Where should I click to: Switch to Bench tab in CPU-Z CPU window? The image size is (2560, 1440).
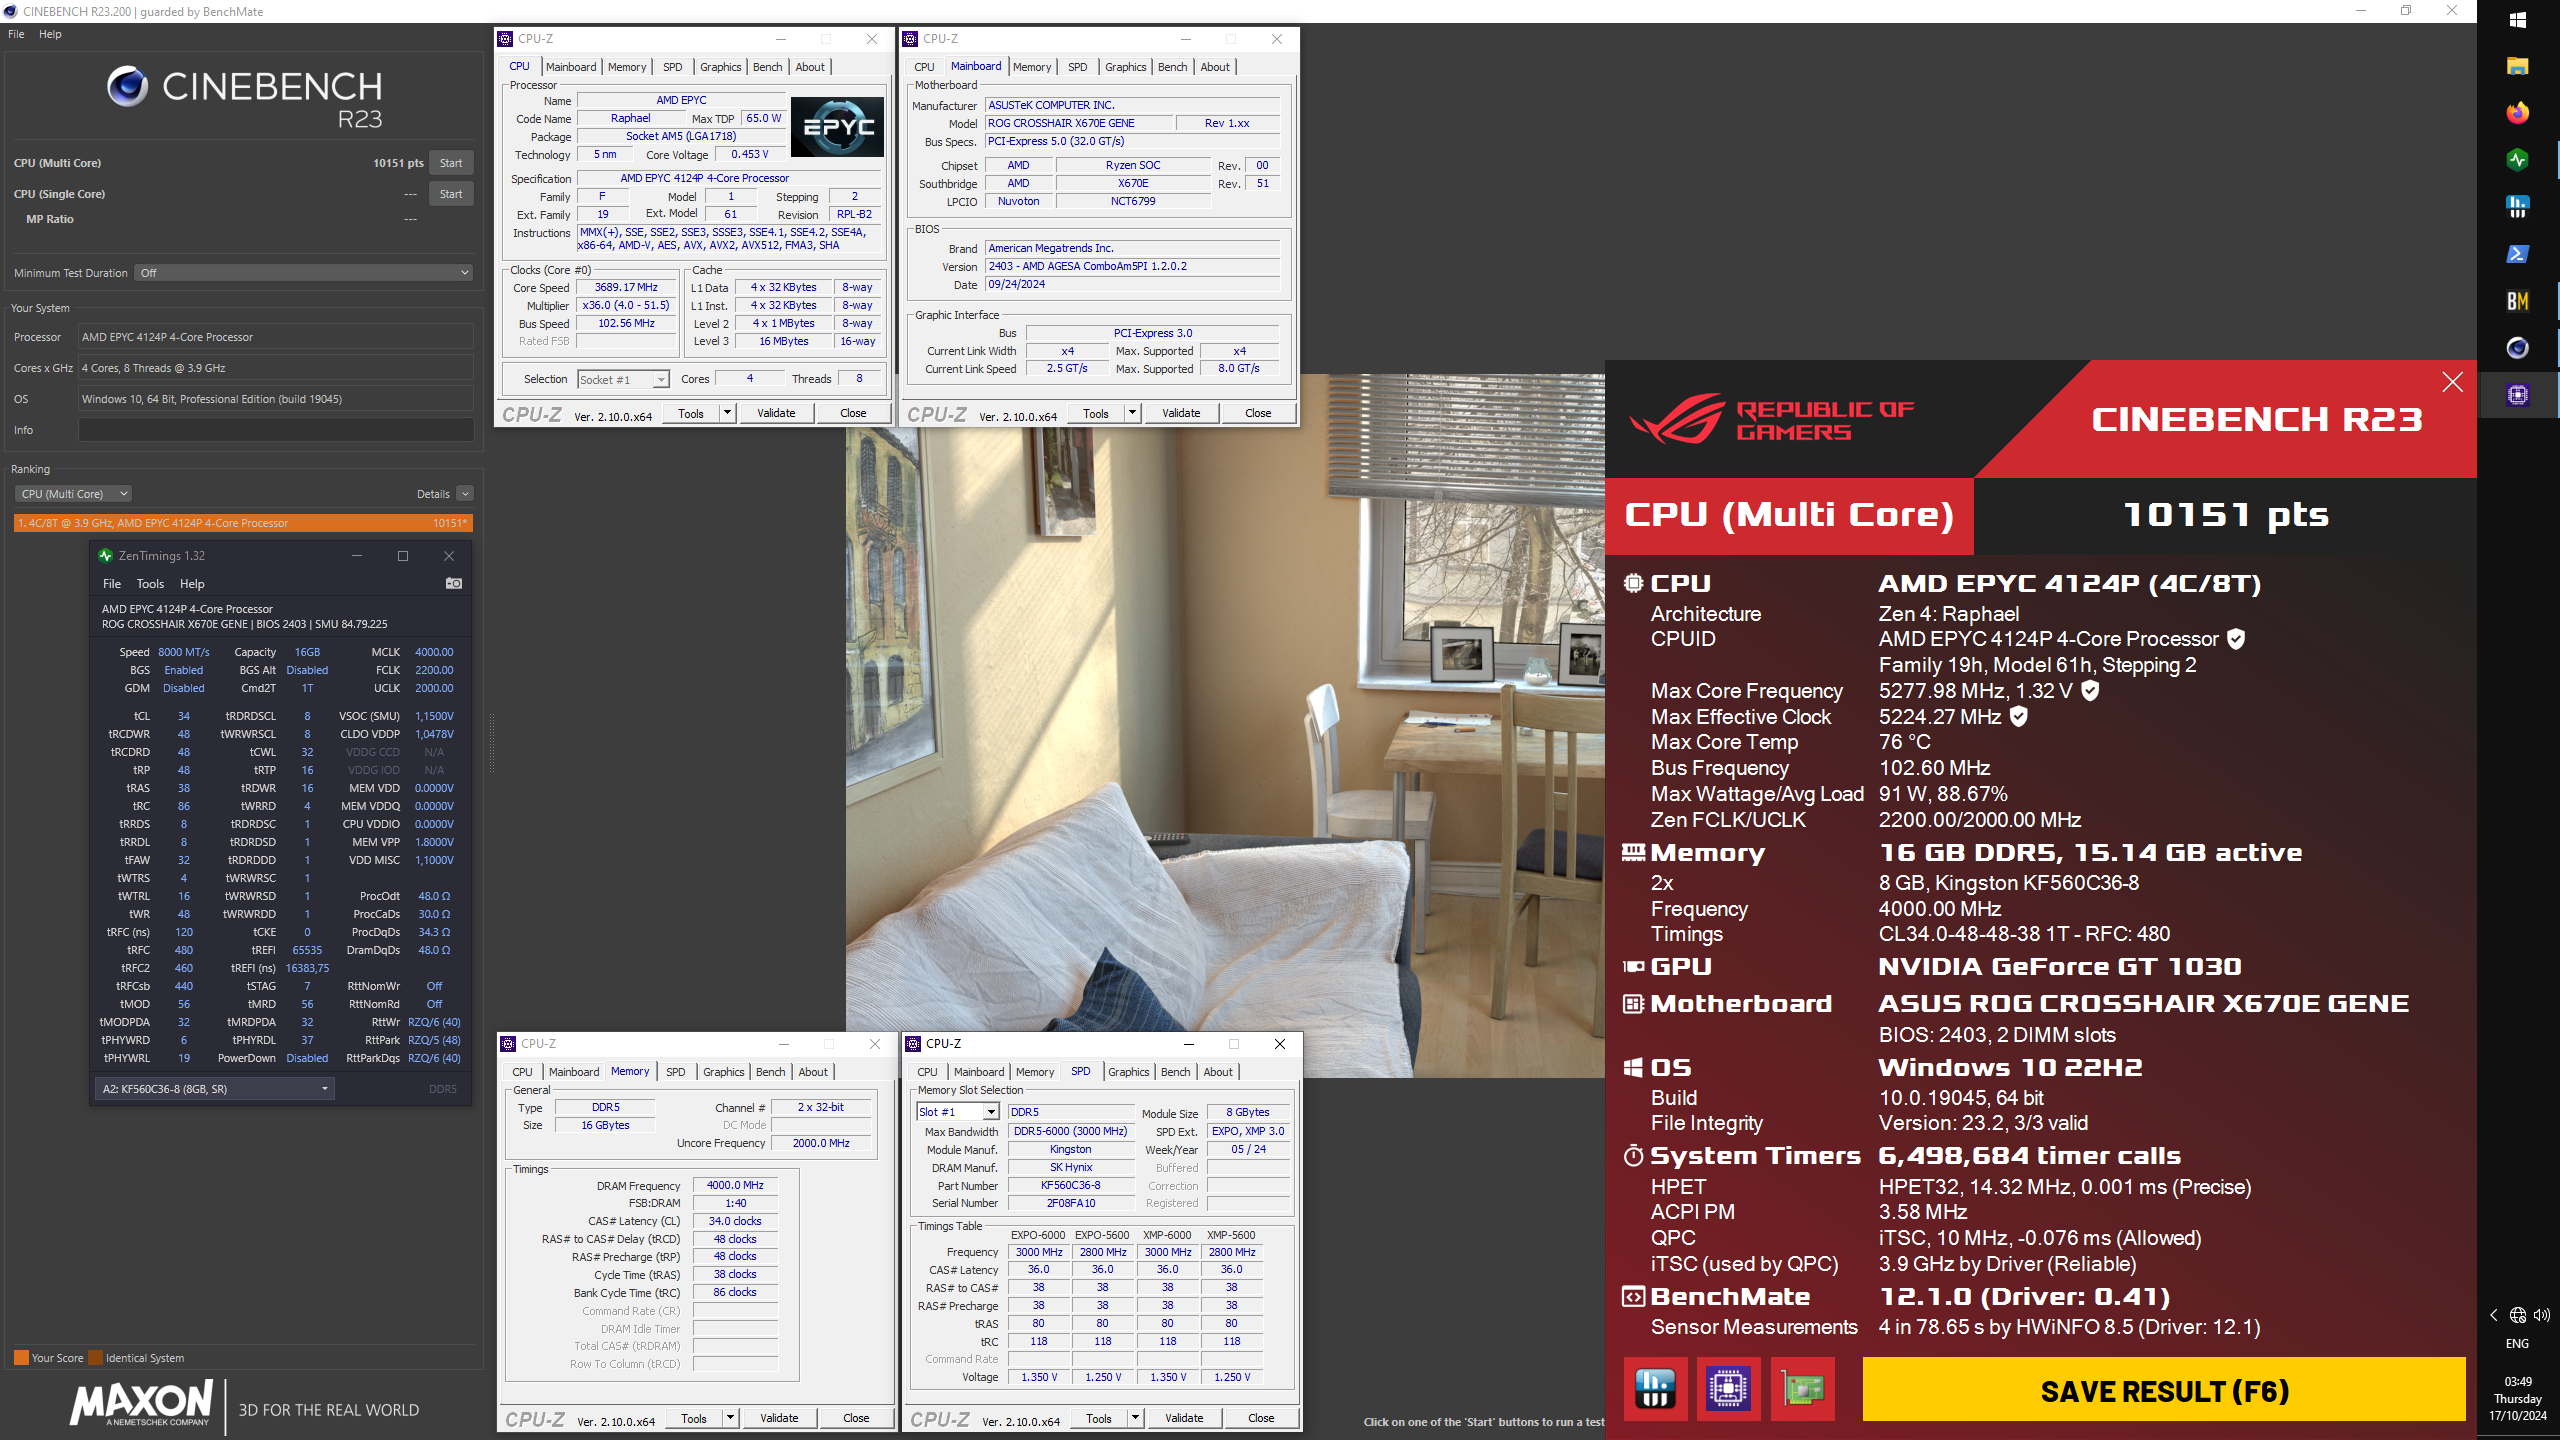pos(768,67)
